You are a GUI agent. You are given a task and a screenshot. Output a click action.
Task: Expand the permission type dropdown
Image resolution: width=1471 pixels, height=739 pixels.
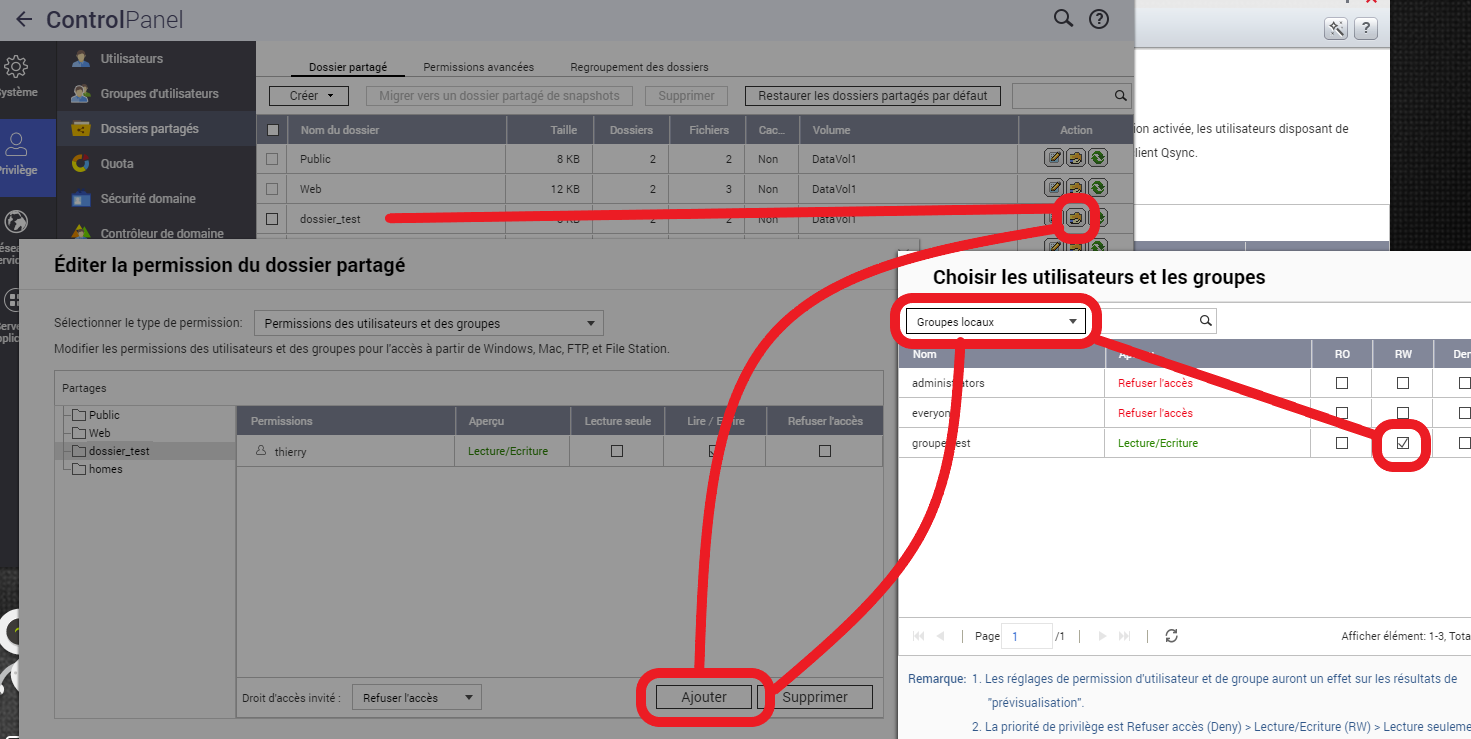428,323
